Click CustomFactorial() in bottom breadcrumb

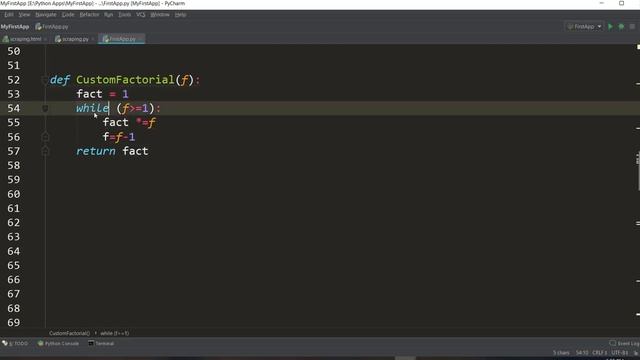click(69, 333)
